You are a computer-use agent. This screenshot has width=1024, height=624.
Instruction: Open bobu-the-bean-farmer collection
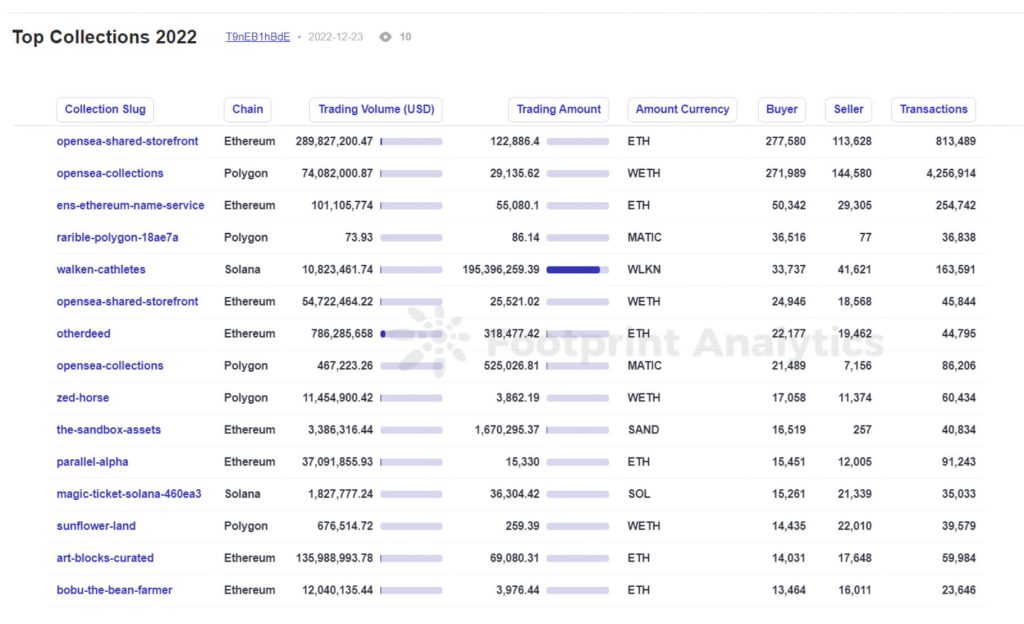114,590
